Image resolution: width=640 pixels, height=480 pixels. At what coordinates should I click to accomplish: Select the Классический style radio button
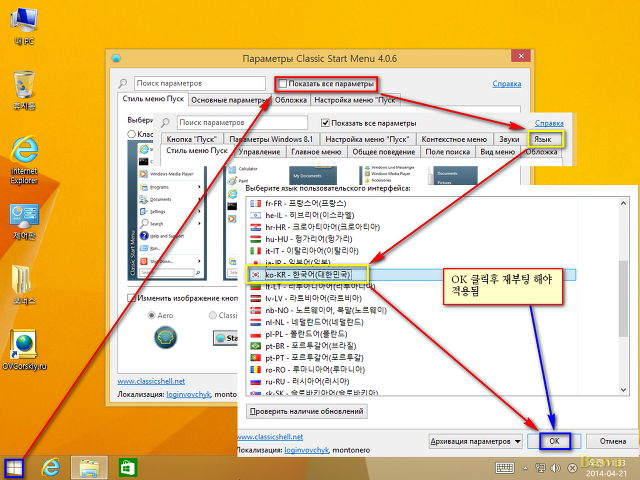(x=131, y=134)
